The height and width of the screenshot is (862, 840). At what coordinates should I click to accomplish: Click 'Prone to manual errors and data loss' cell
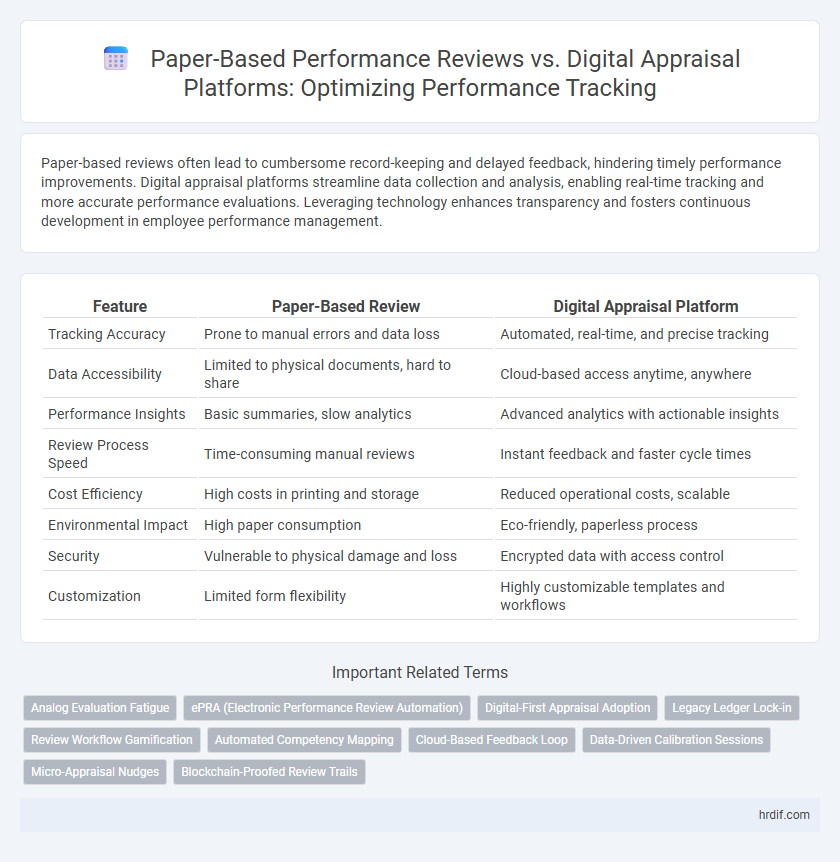pos(346,334)
